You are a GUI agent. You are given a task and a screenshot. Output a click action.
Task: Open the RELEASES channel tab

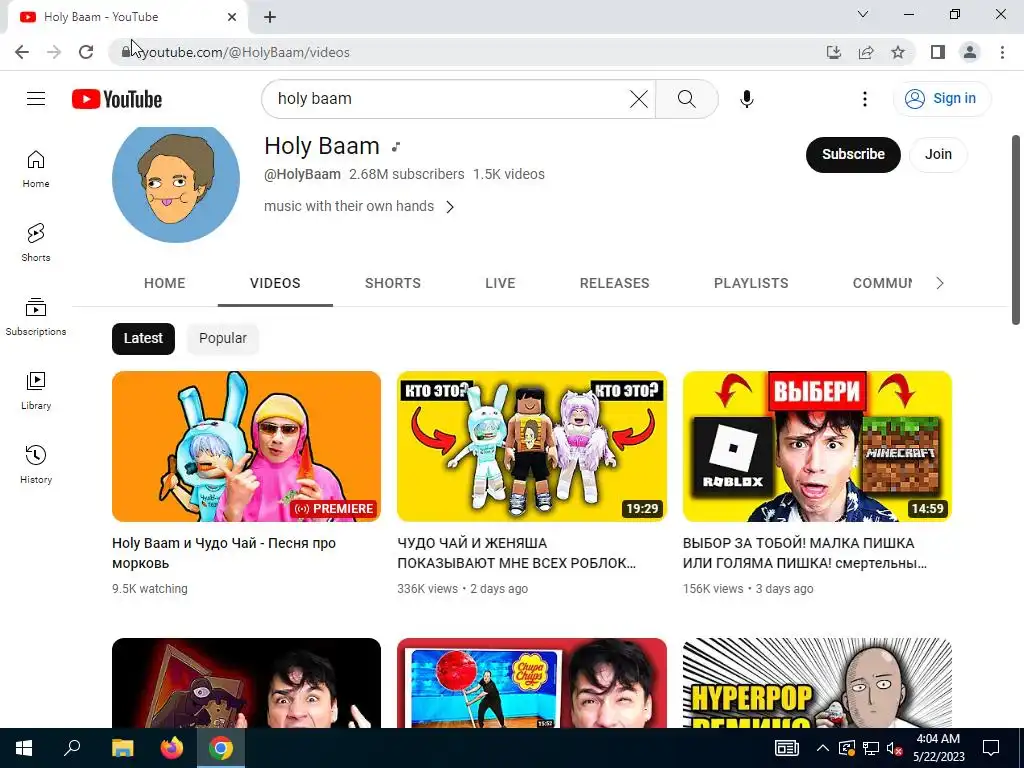[x=615, y=283]
